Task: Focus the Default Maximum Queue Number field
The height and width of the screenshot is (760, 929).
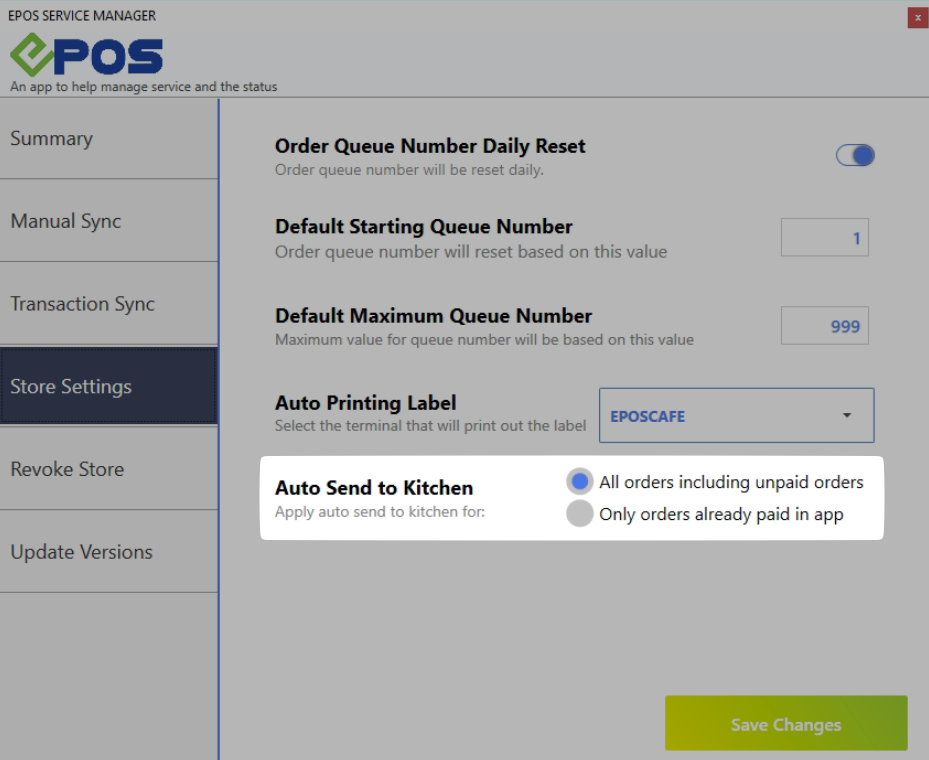Action: [x=824, y=327]
